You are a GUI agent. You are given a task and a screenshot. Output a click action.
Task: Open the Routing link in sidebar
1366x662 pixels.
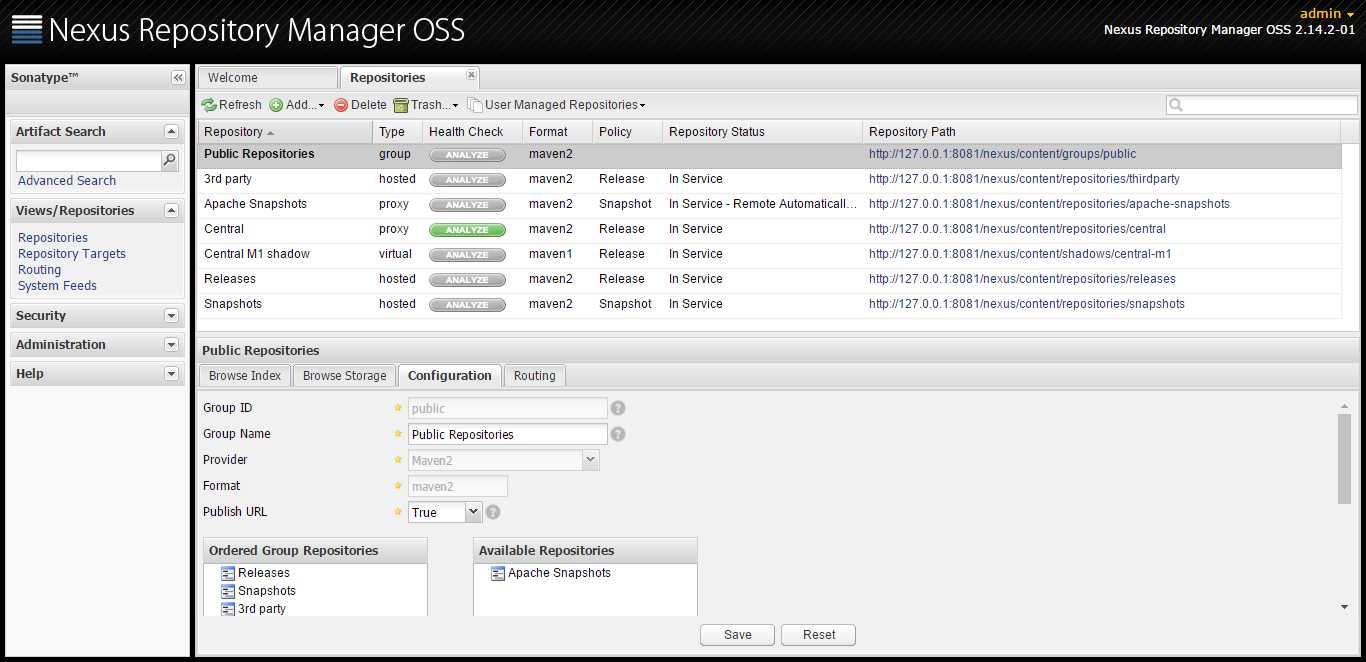40,270
